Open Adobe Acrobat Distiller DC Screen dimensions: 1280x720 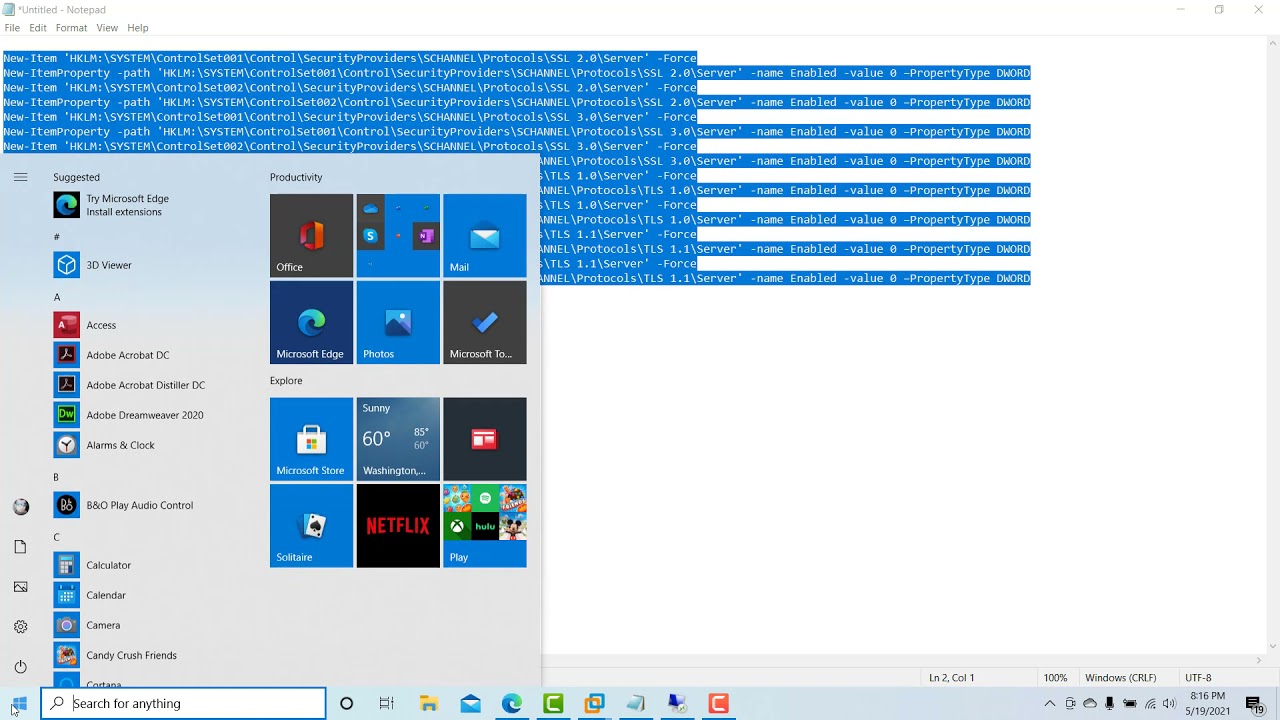[150, 385]
